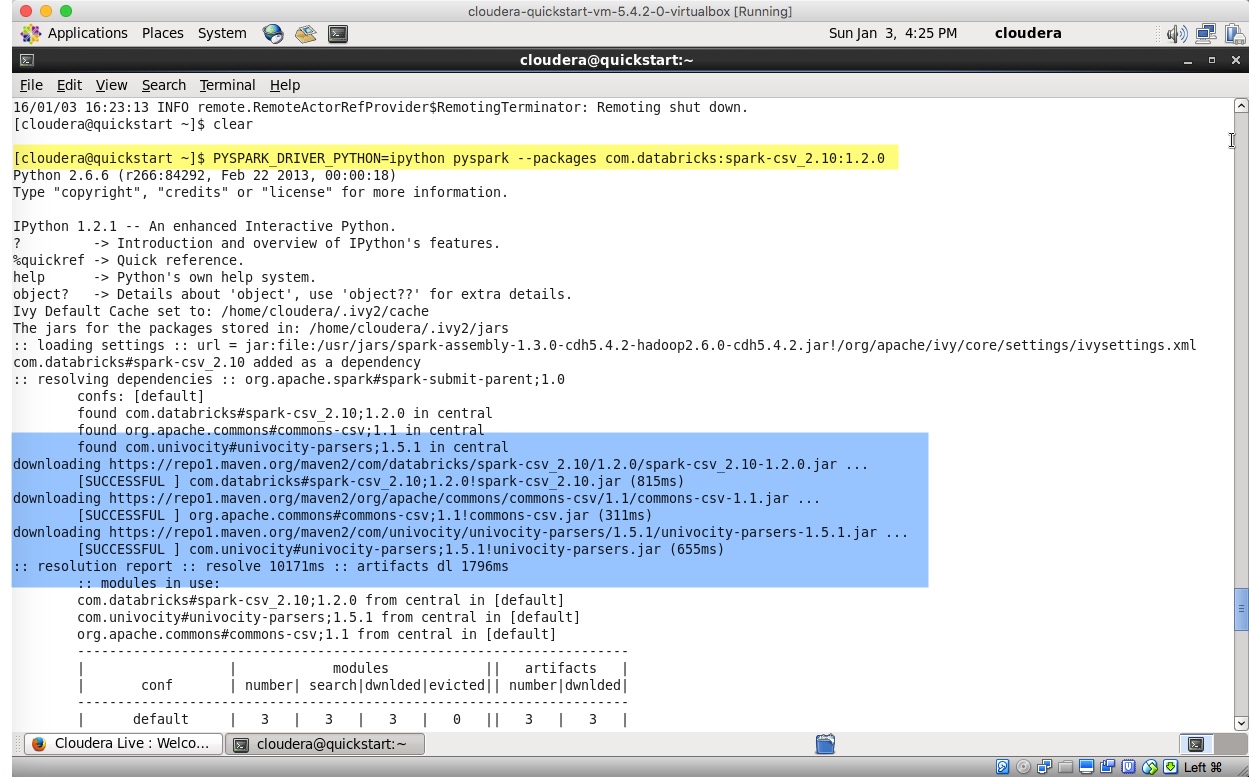
Task: Open the cloudera user menu
Action: coord(1028,33)
